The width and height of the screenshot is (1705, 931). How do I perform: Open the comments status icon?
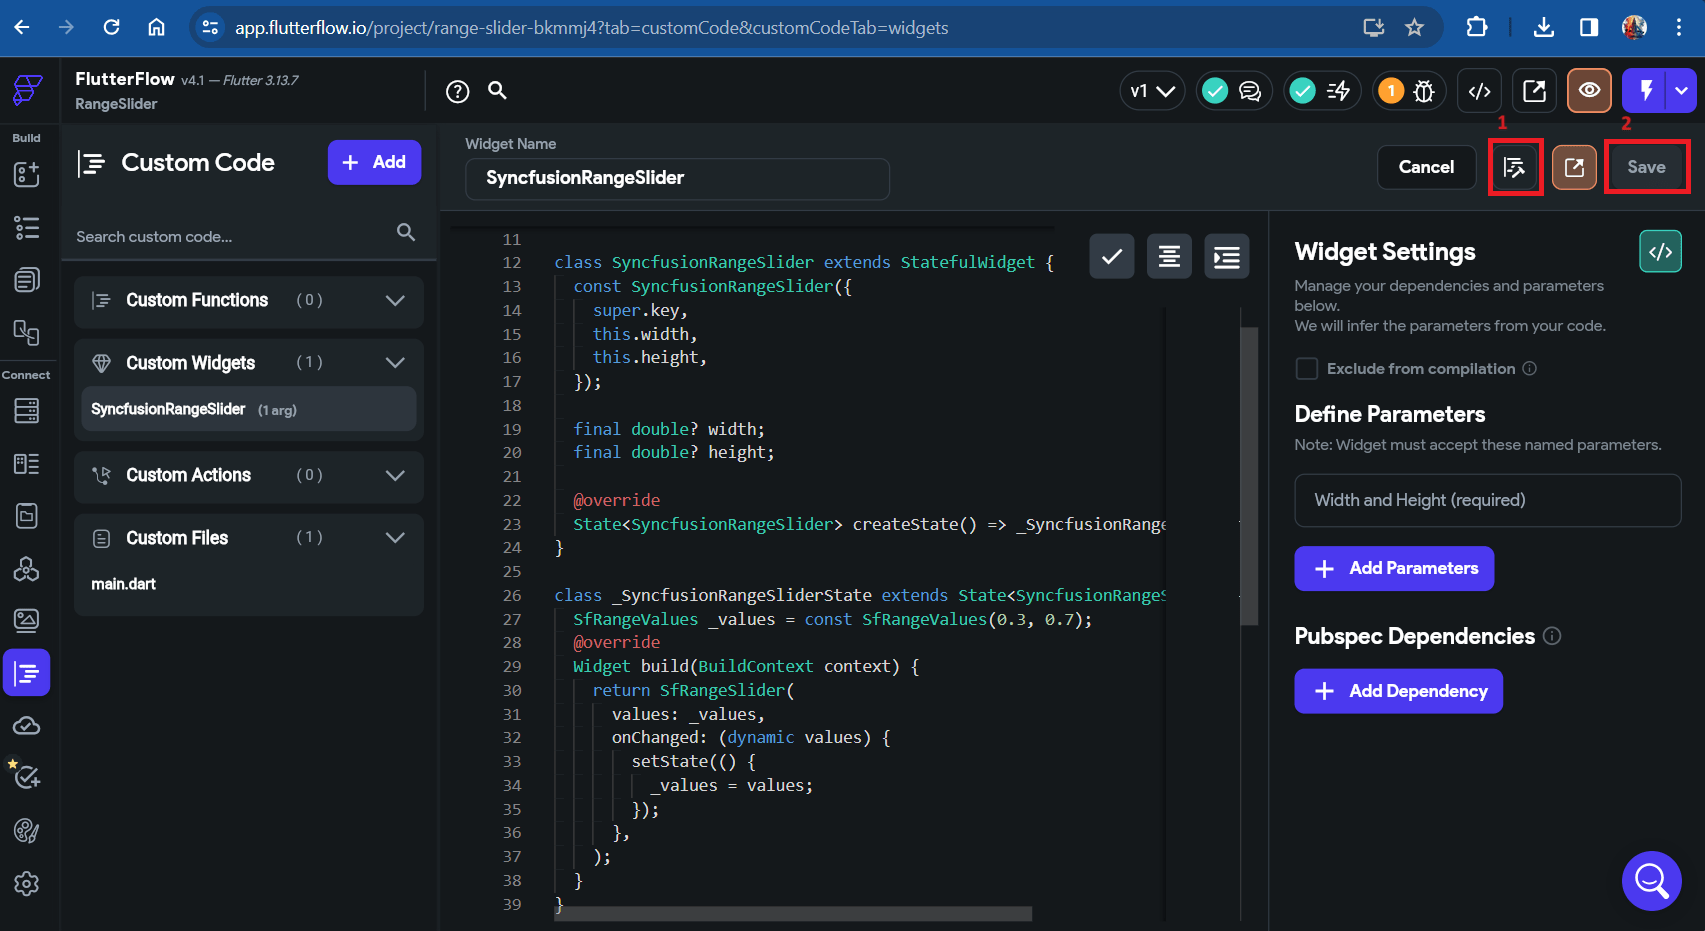1250,91
